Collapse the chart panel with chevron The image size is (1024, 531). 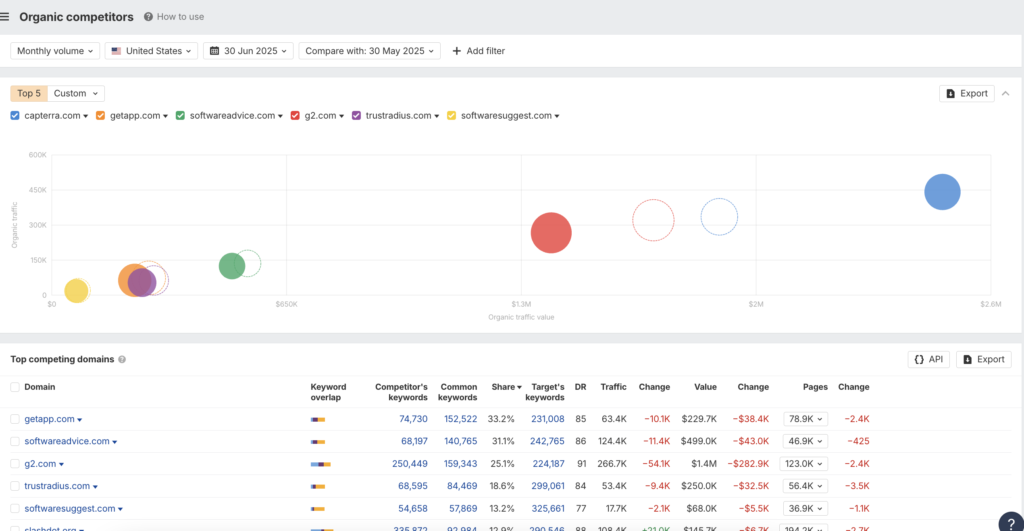pyautogui.click(x=1005, y=93)
